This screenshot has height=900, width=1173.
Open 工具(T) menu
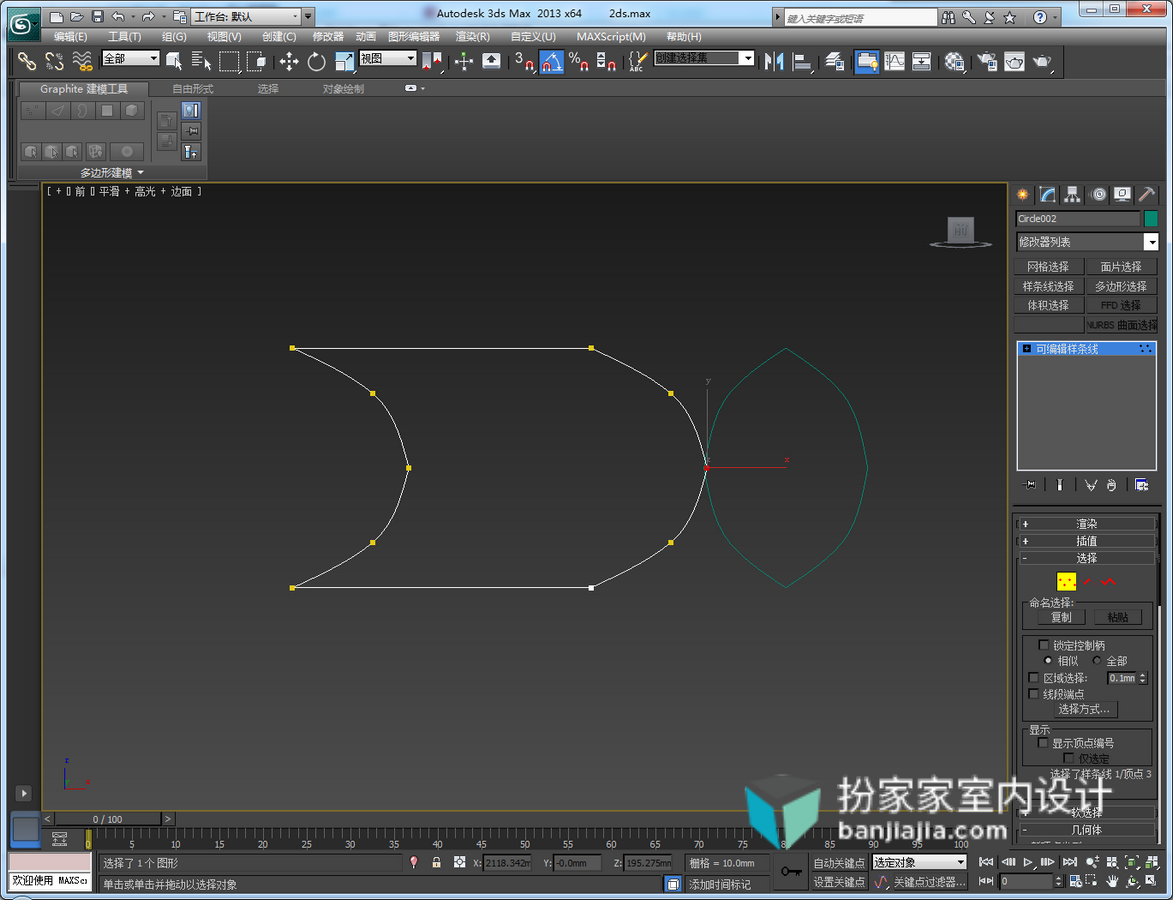[x=124, y=36]
